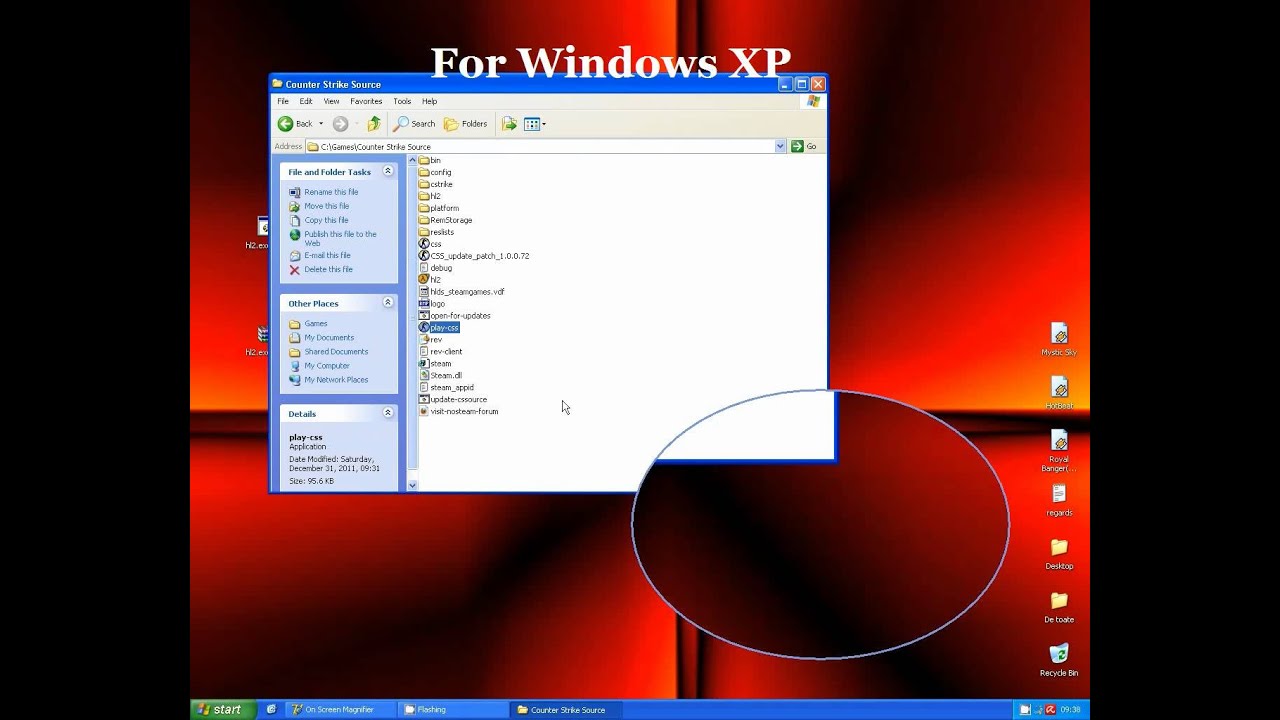Expand the Address bar dropdown list

[x=780, y=146]
